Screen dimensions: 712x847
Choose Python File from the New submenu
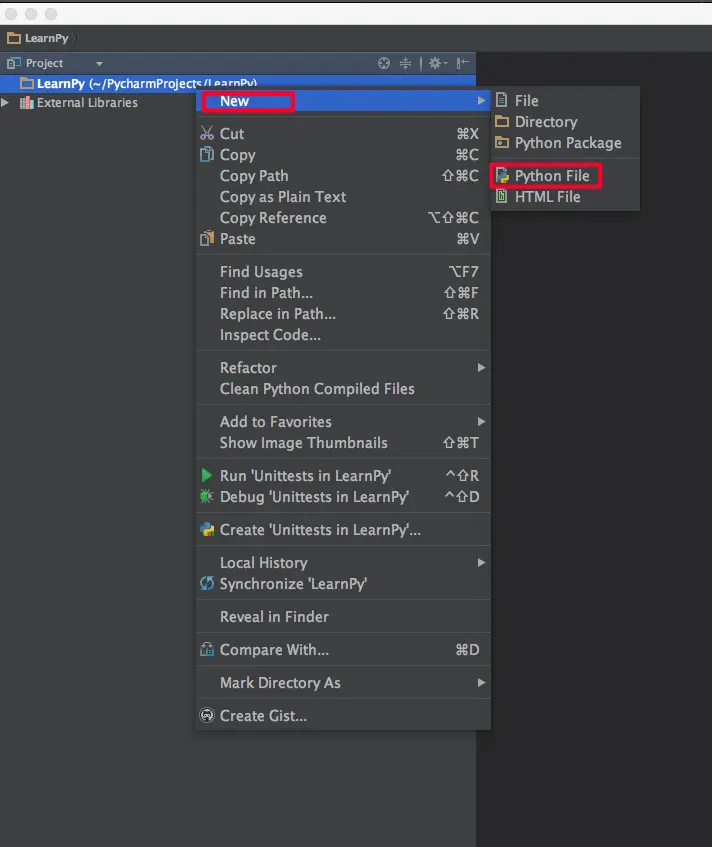(565, 176)
